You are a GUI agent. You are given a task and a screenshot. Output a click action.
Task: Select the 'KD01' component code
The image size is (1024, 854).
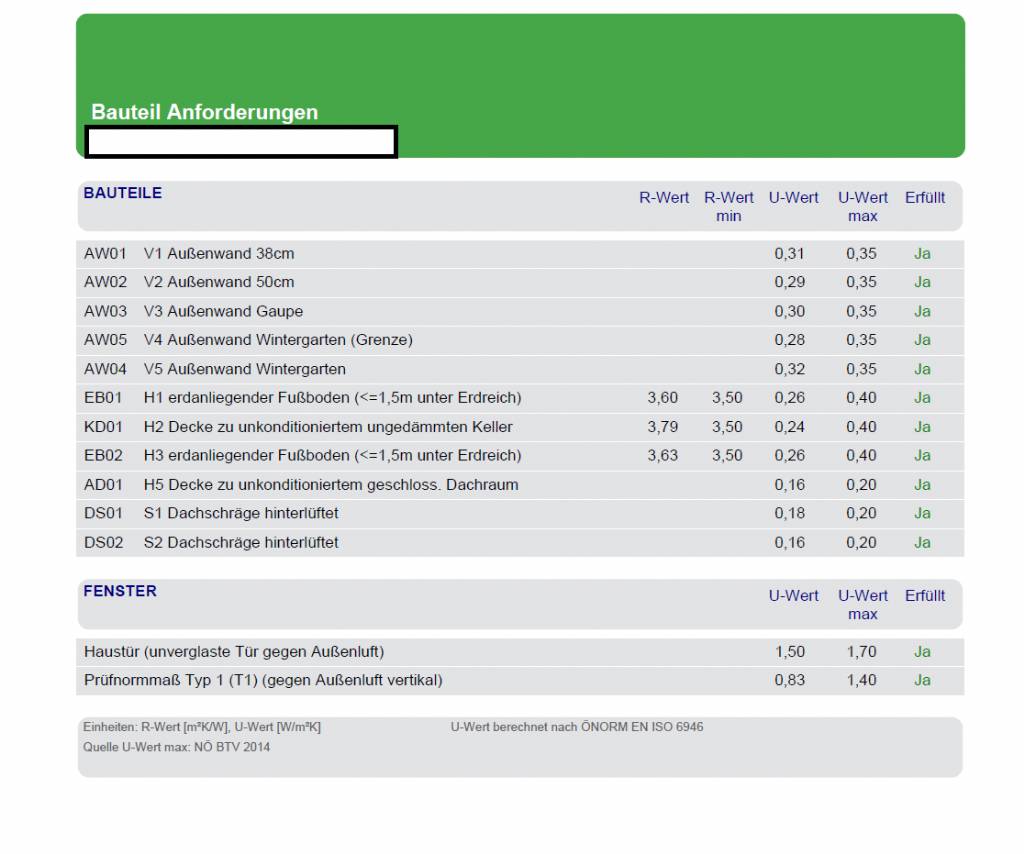coord(103,427)
